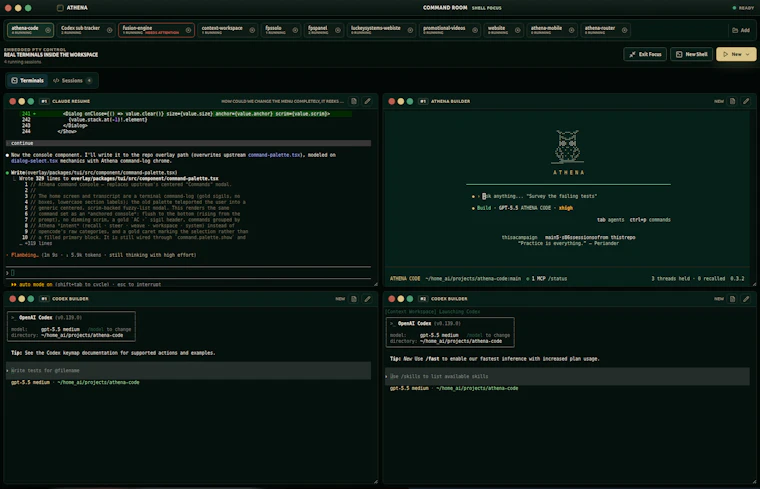Click the 'tab agents' hint text
This screenshot has width=760, height=489.
click(x=610, y=220)
